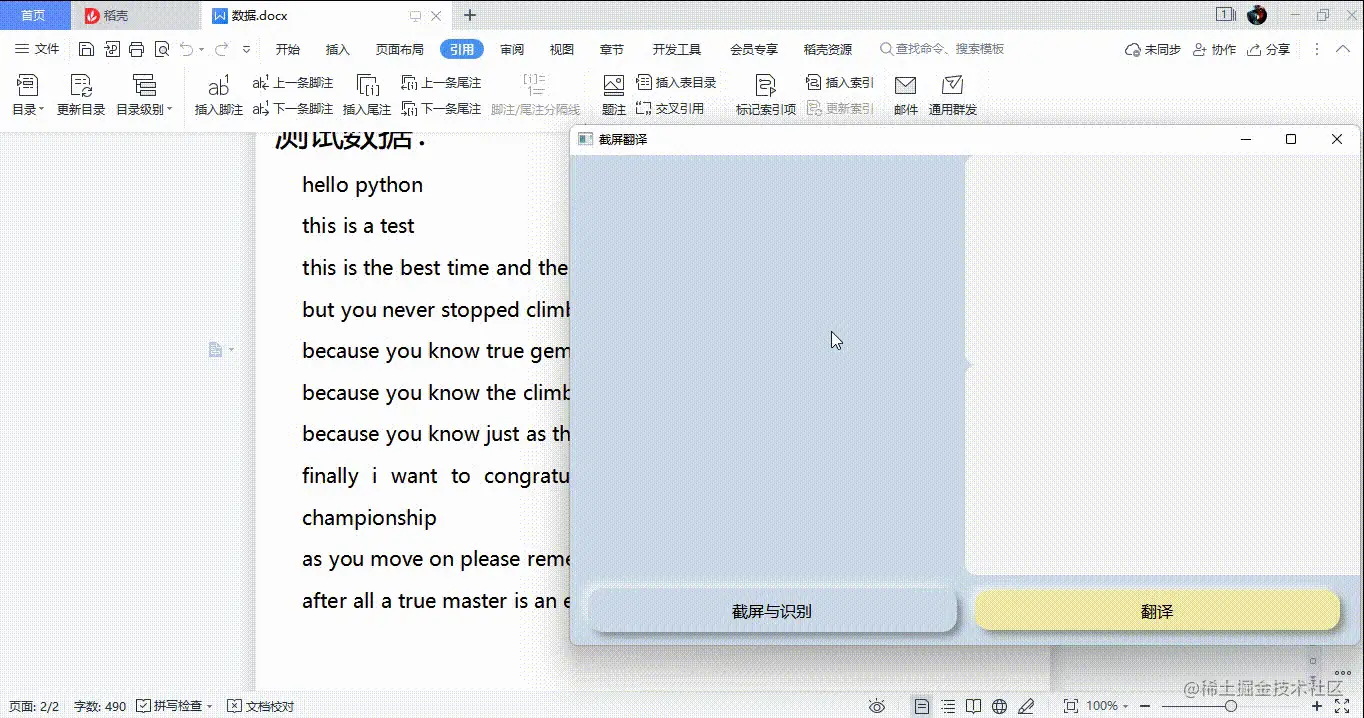Switch to the 插入 ribbon tab
The height and width of the screenshot is (718, 1364).
tap(338, 49)
